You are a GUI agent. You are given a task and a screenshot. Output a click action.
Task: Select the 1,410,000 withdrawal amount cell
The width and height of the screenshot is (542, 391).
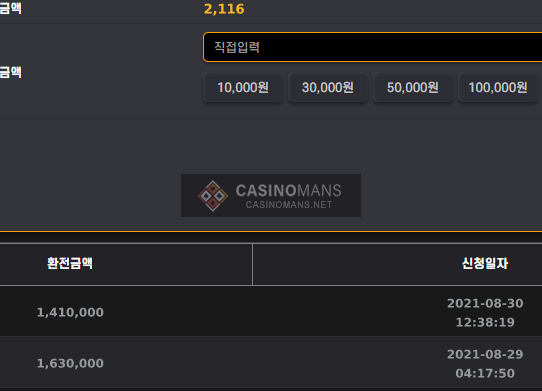70,312
